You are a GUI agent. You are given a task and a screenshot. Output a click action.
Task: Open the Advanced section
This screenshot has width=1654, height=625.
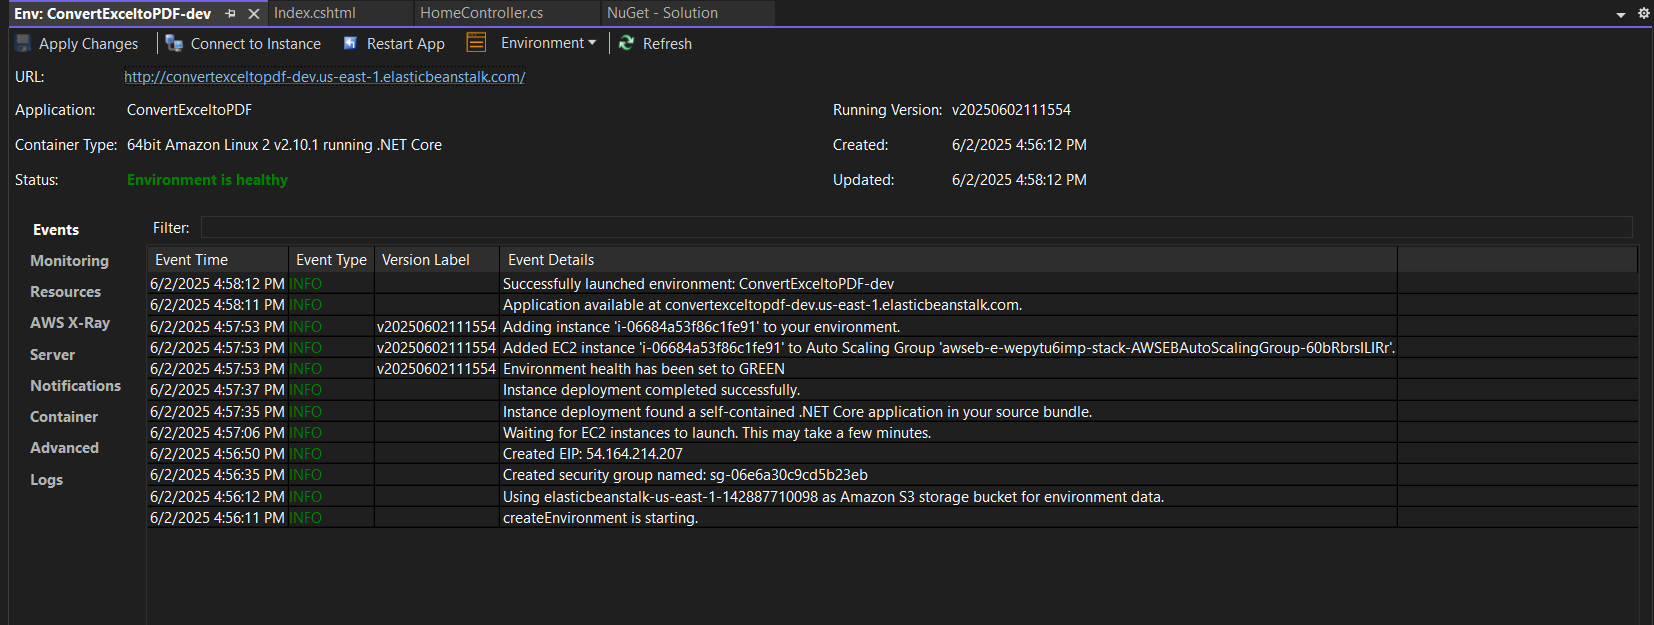(64, 448)
